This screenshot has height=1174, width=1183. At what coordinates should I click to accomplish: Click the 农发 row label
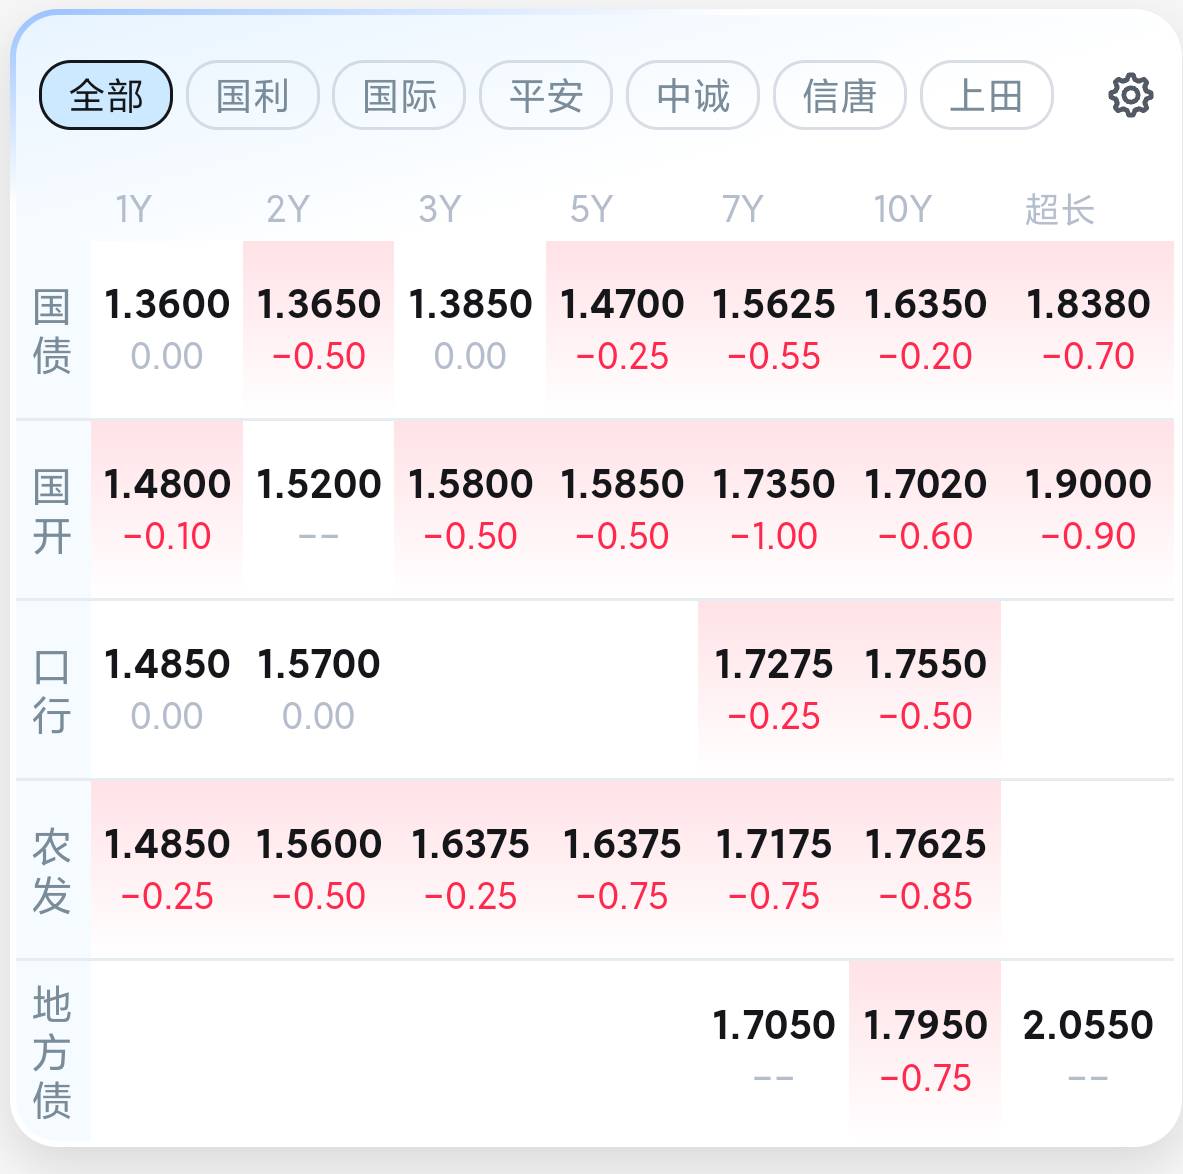tap(52, 871)
